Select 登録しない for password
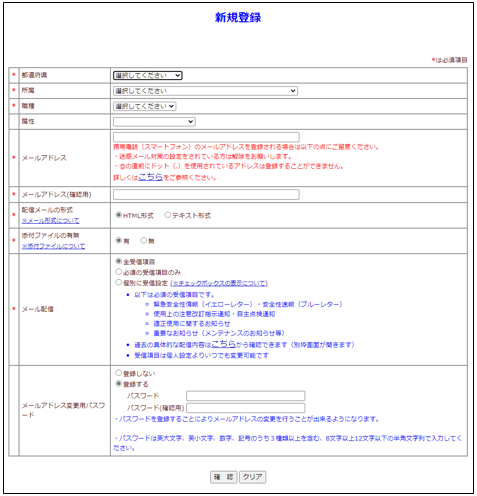 [118, 373]
